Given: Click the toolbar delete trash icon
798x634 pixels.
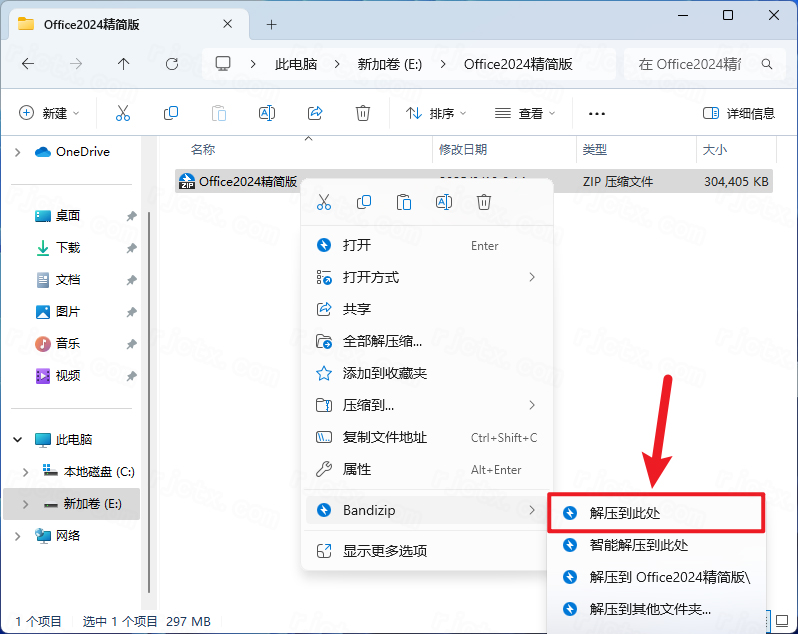Looking at the screenshot, I should (363, 113).
